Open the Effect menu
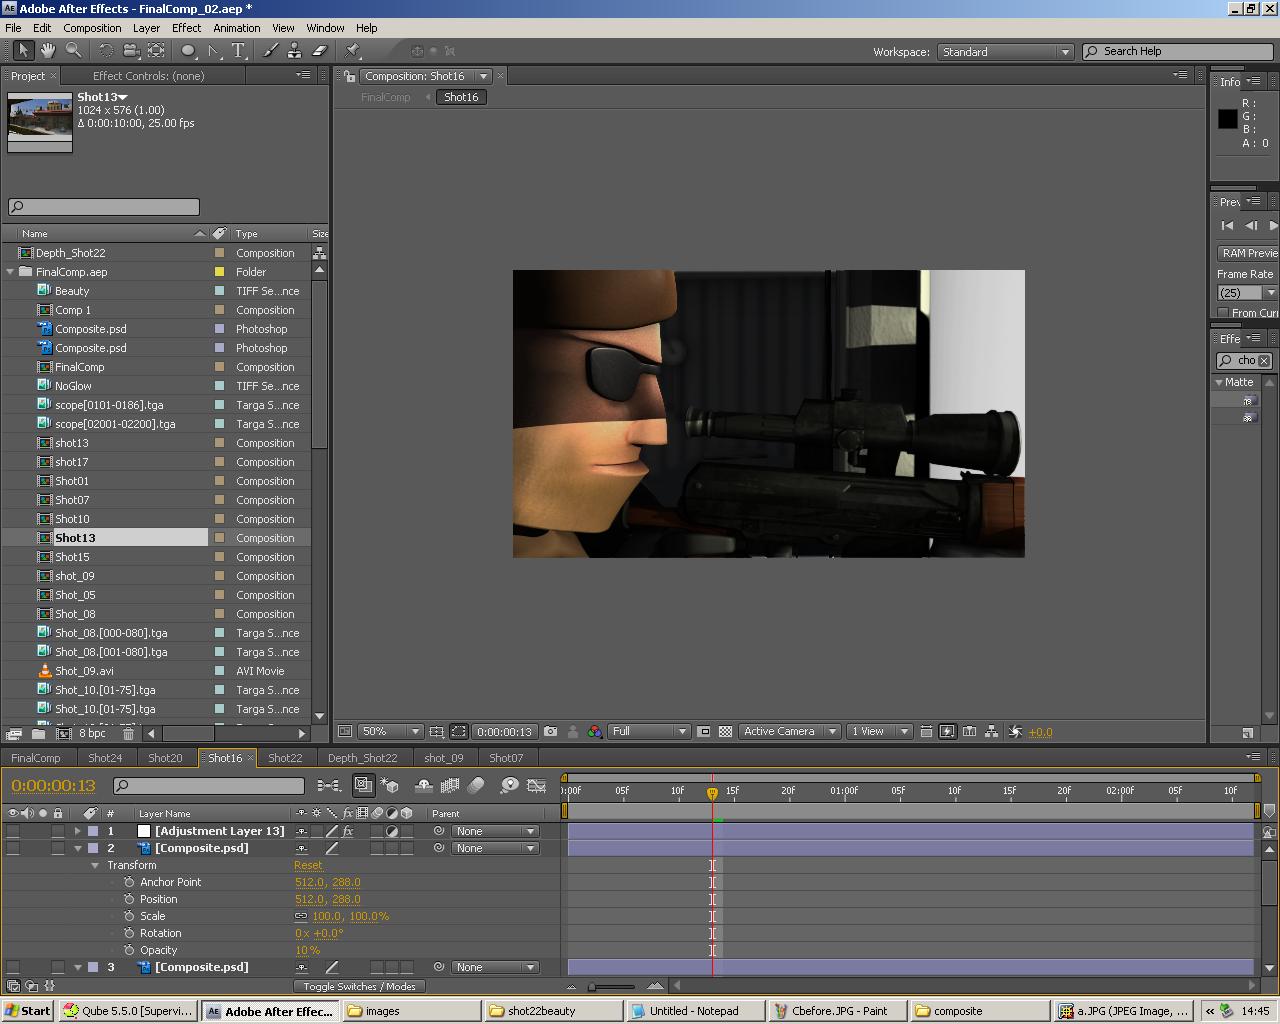This screenshot has width=1280, height=1024. click(186, 28)
